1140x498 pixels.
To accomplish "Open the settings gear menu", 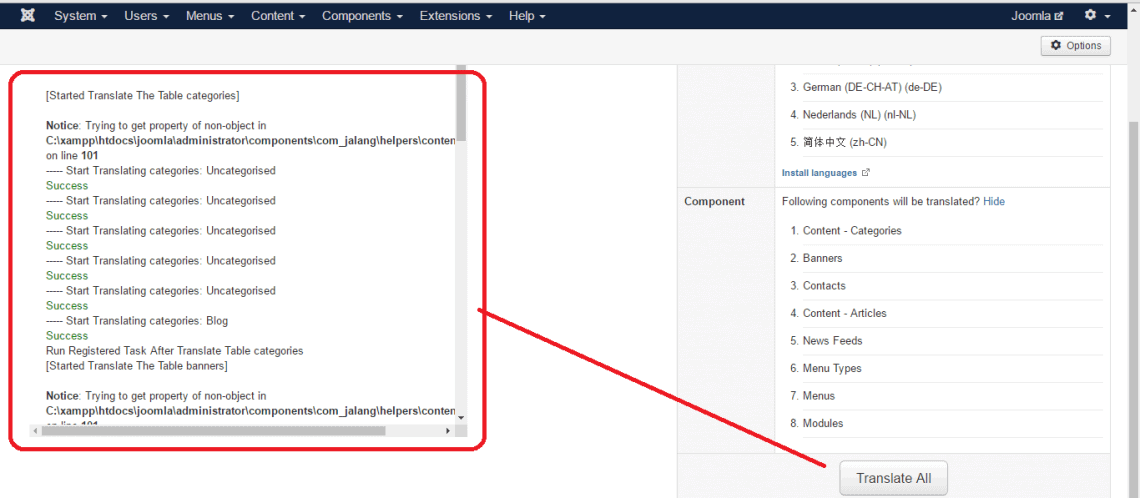I will (1097, 16).
